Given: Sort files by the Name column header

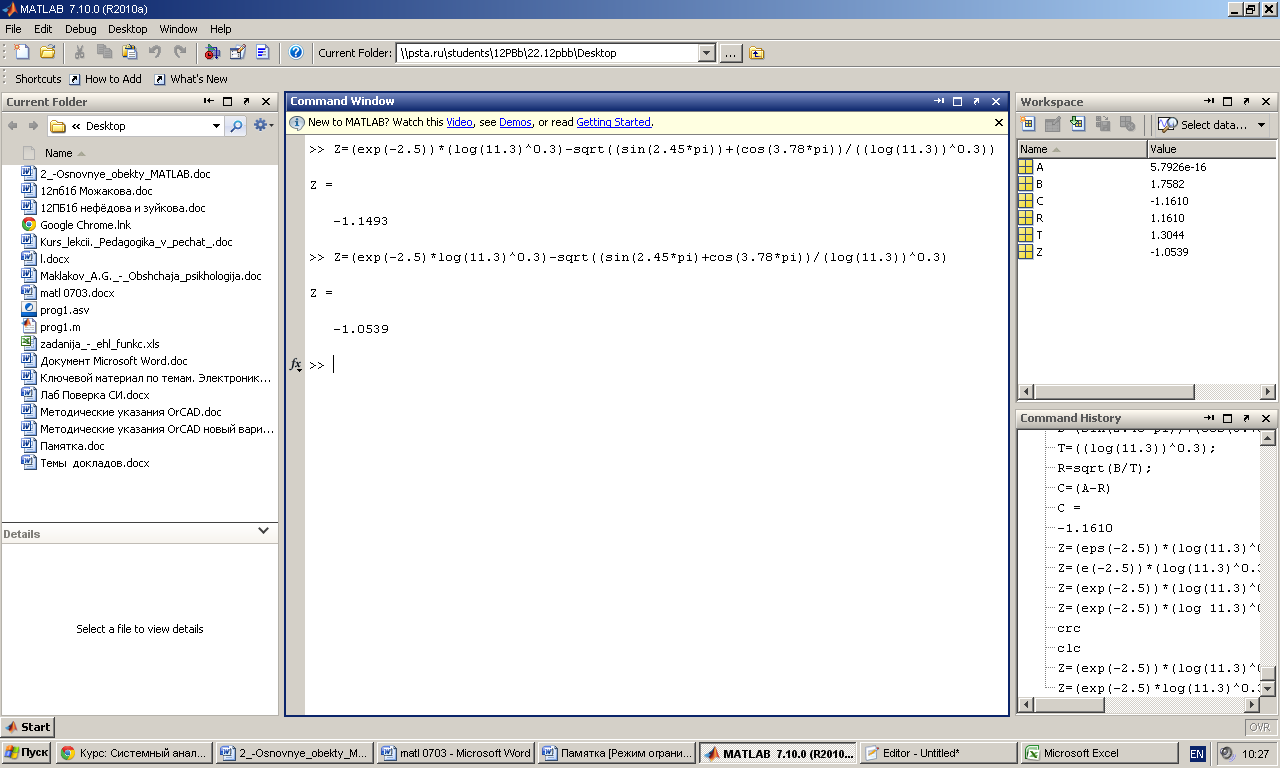Looking at the screenshot, I should [59, 153].
